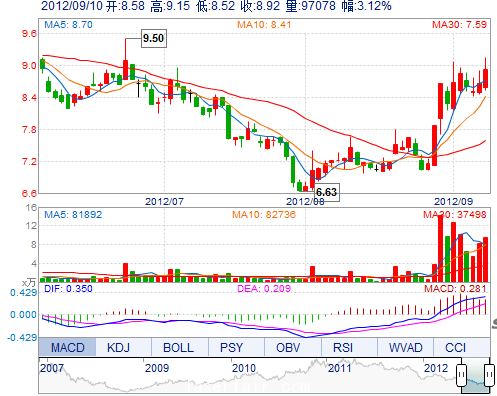
Task: Click the tallest red volume bar
Action: coord(441,249)
